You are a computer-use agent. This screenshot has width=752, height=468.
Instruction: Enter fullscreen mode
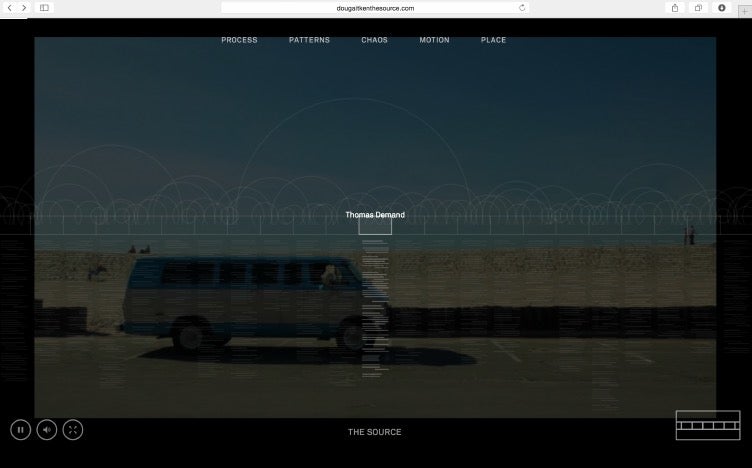[73, 430]
